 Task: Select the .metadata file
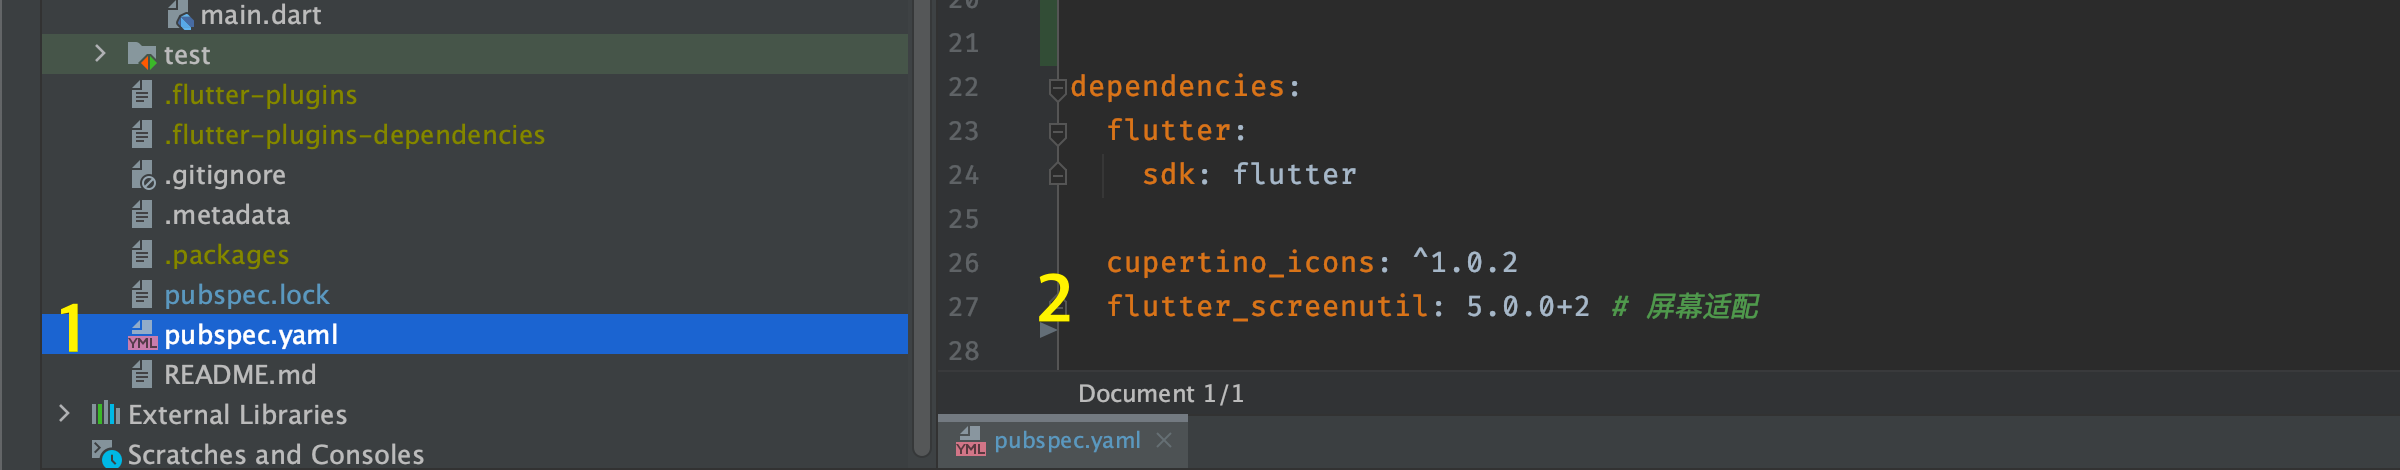227,215
